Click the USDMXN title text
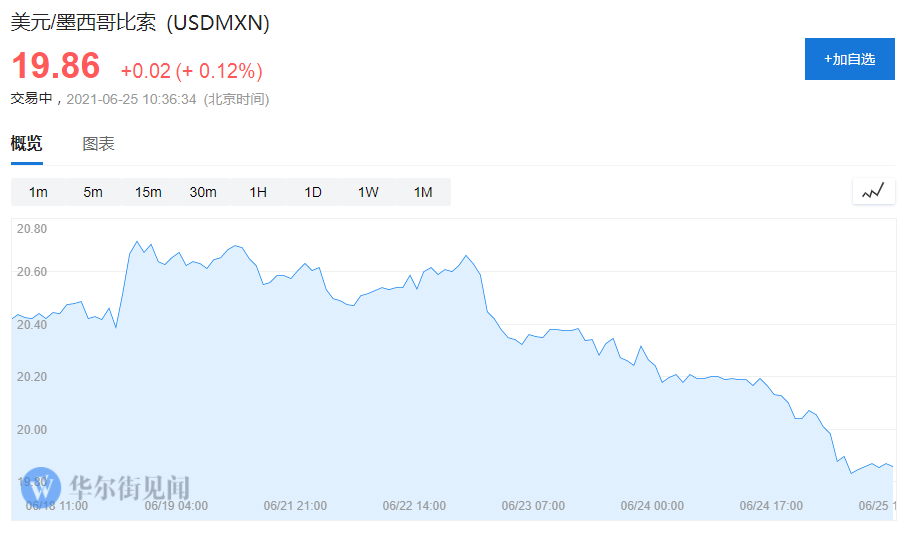This screenshot has width=913, height=534. coord(140,23)
